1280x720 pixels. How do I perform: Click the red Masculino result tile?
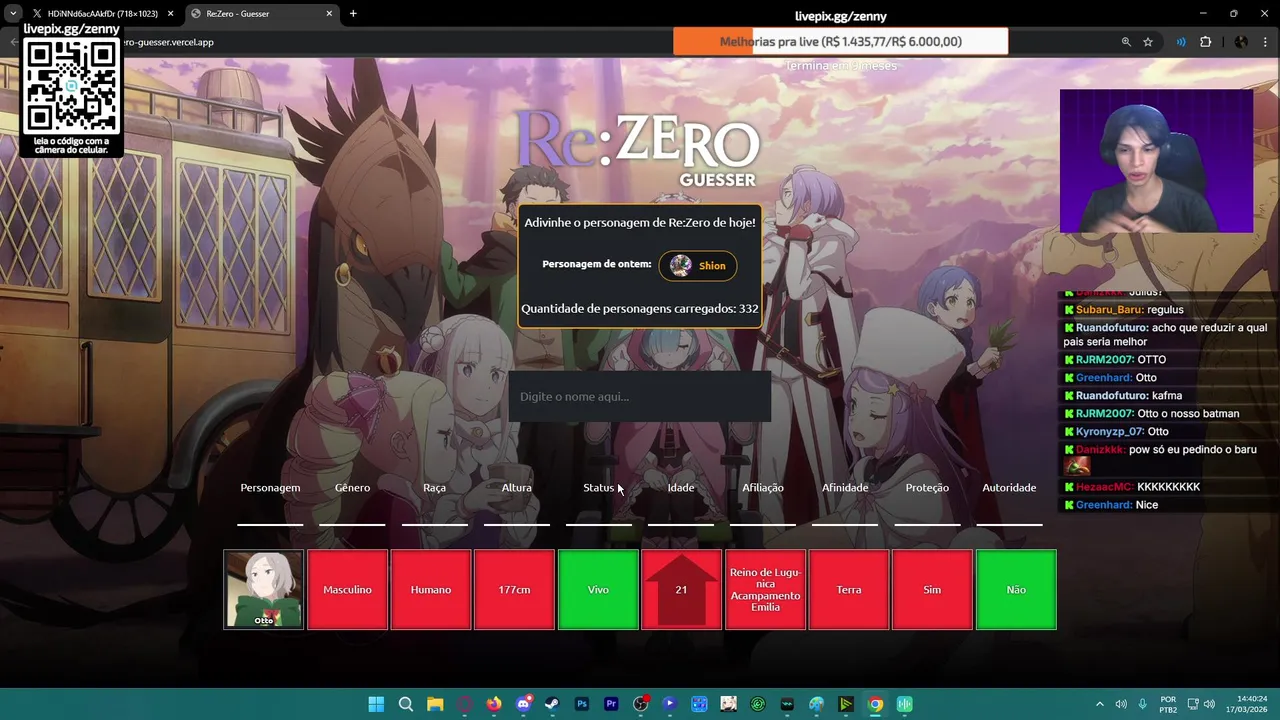tap(347, 590)
